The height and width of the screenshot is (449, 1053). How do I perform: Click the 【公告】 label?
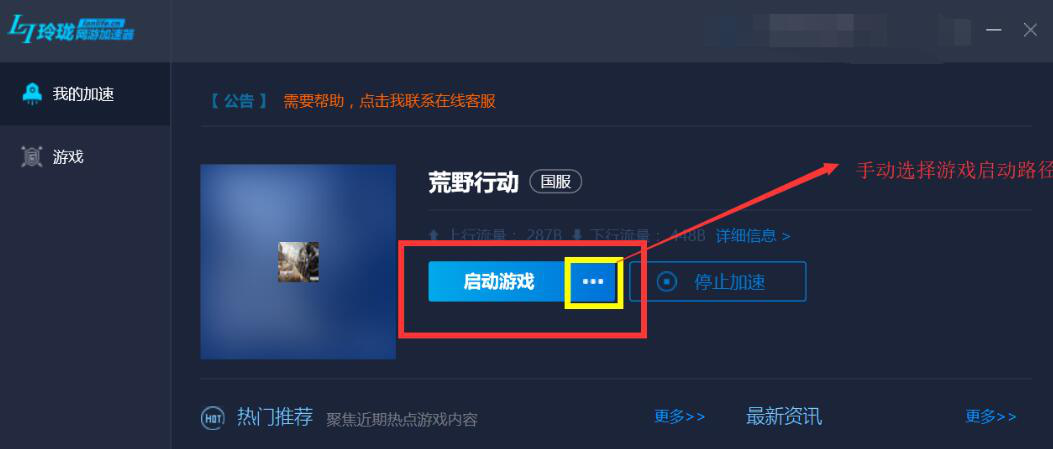[238, 101]
